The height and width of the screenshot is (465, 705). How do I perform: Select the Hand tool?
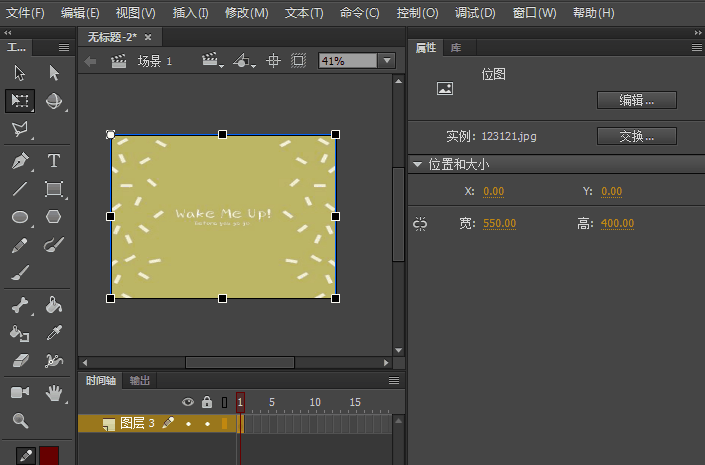click(54, 393)
